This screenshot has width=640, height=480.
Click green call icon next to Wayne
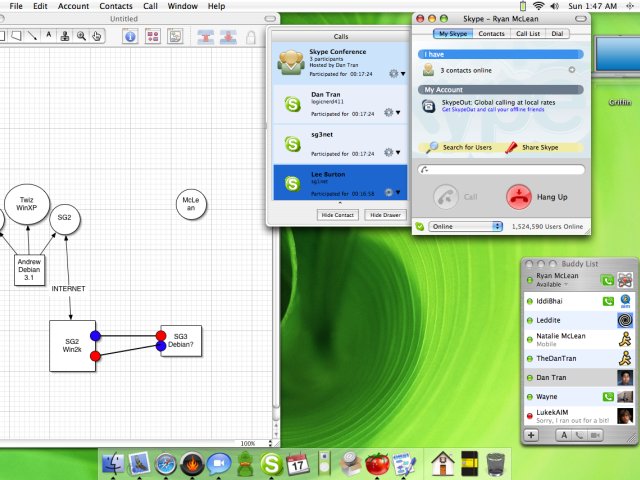coord(608,396)
